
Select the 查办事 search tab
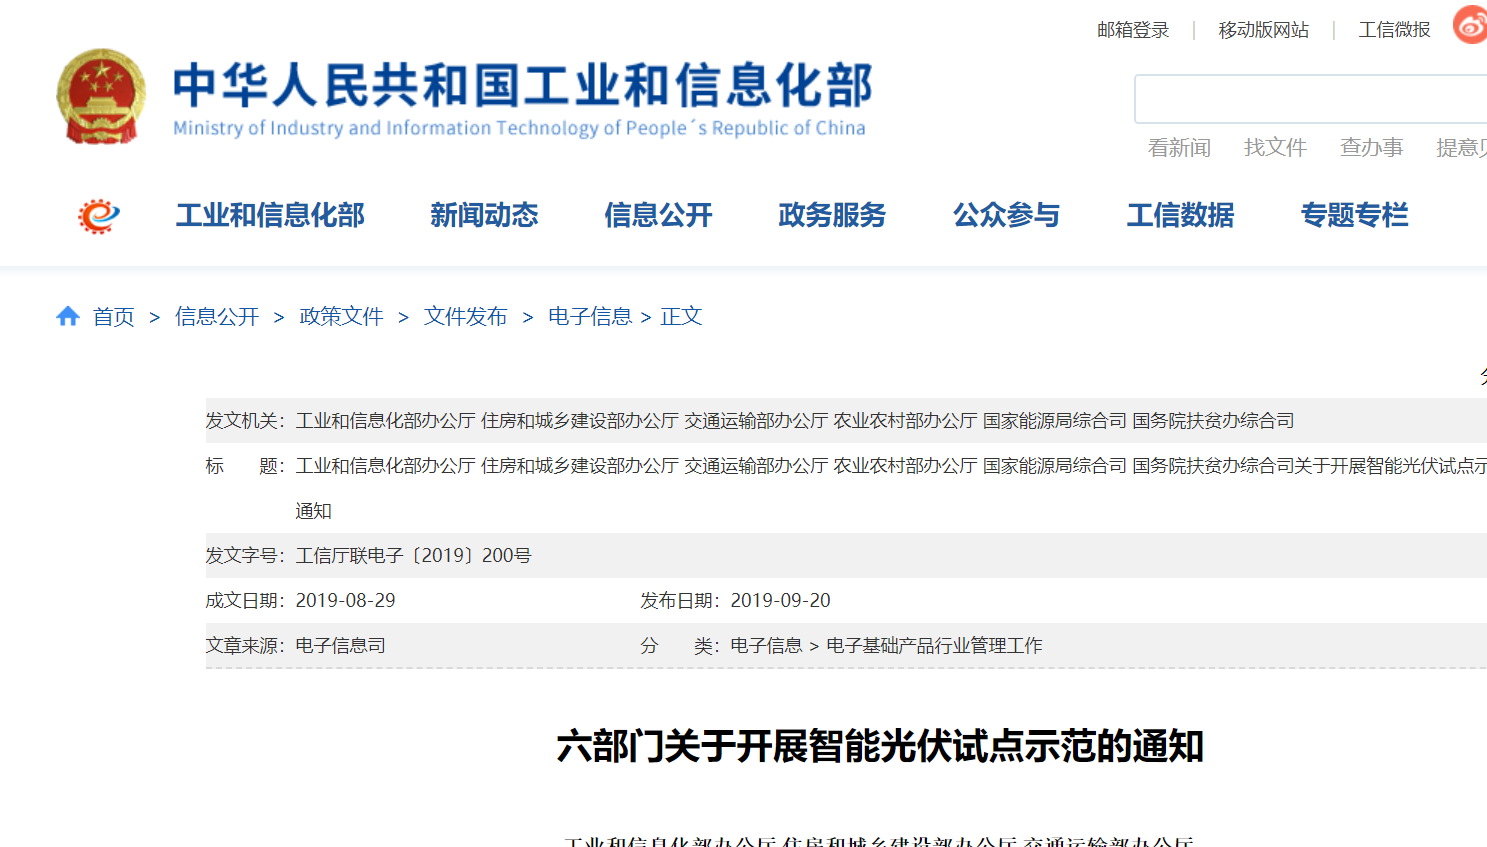1371,148
